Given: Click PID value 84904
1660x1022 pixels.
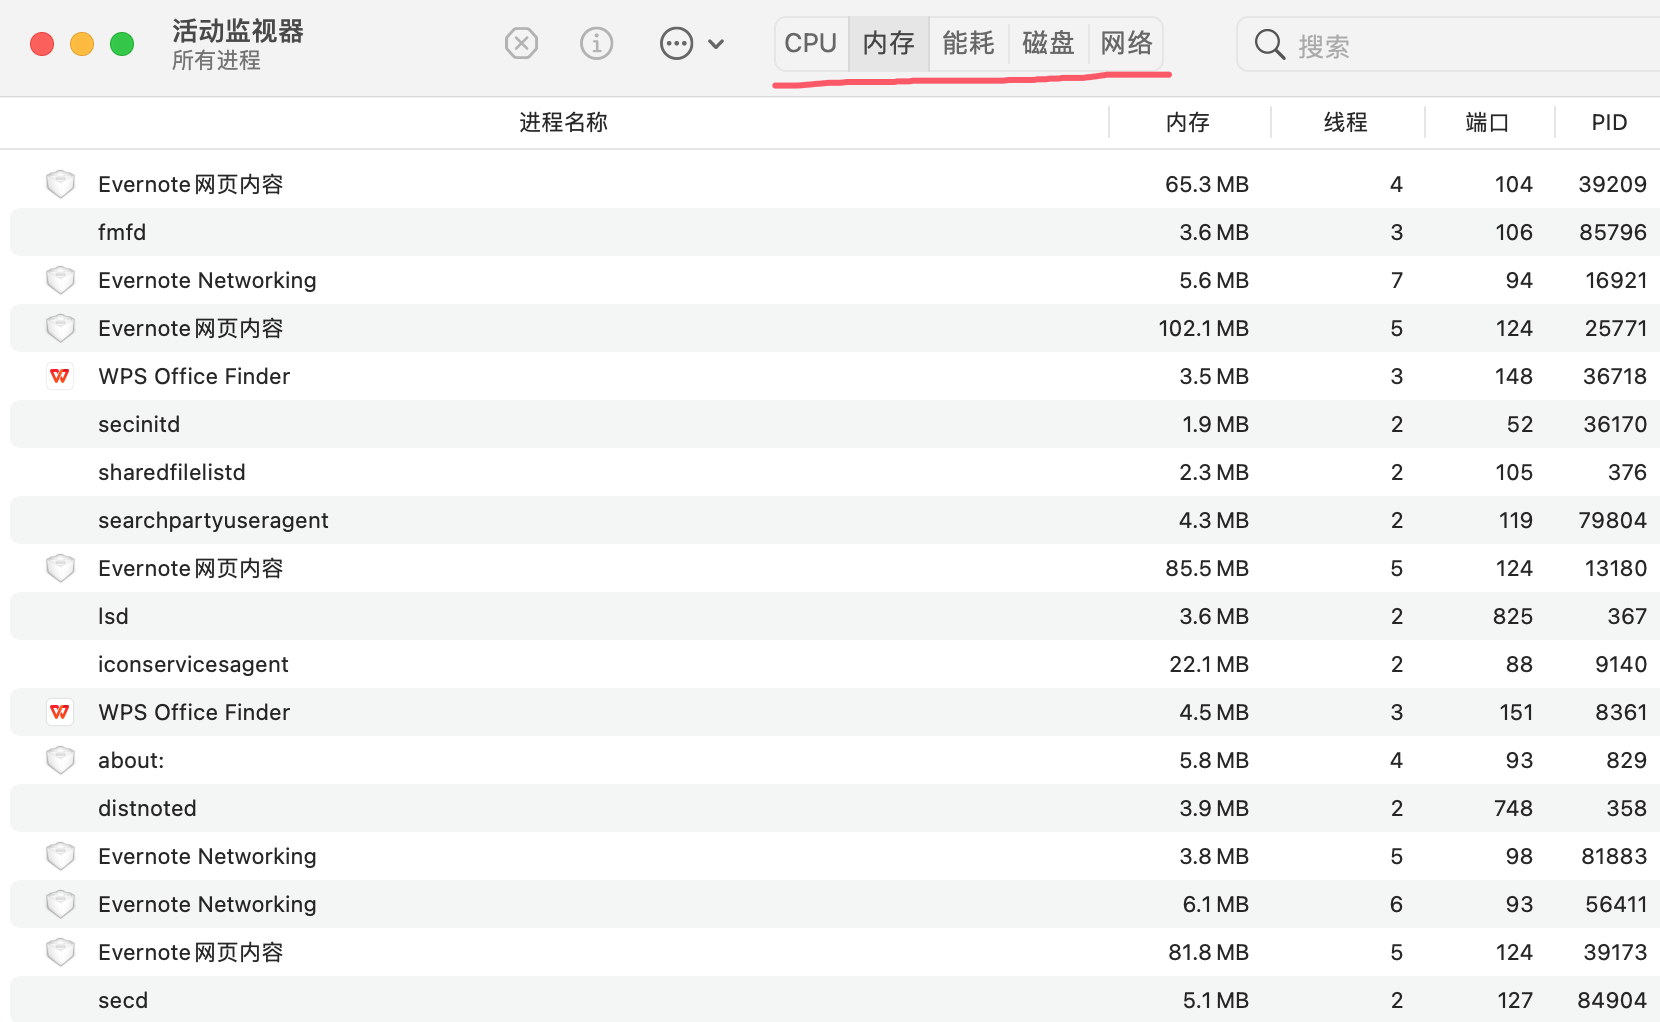Looking at the screenshot, I should (1612, 1000).
